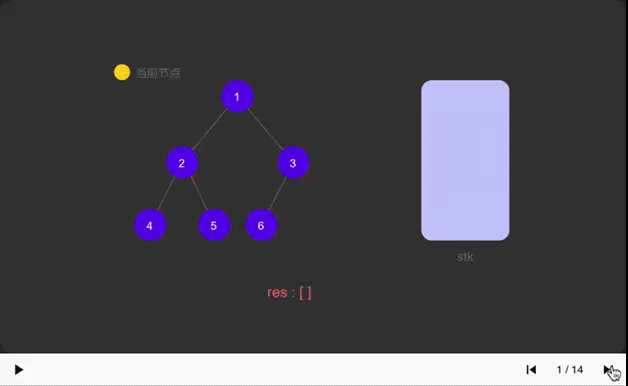Select leaf node 4
628x386 pixels.
tap(150, 225)
